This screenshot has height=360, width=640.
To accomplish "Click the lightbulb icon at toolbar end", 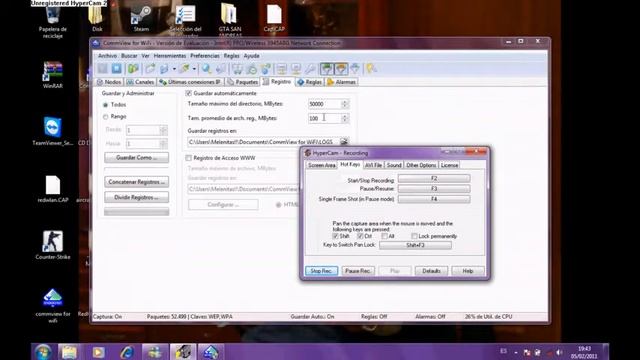I will (371, 69).
